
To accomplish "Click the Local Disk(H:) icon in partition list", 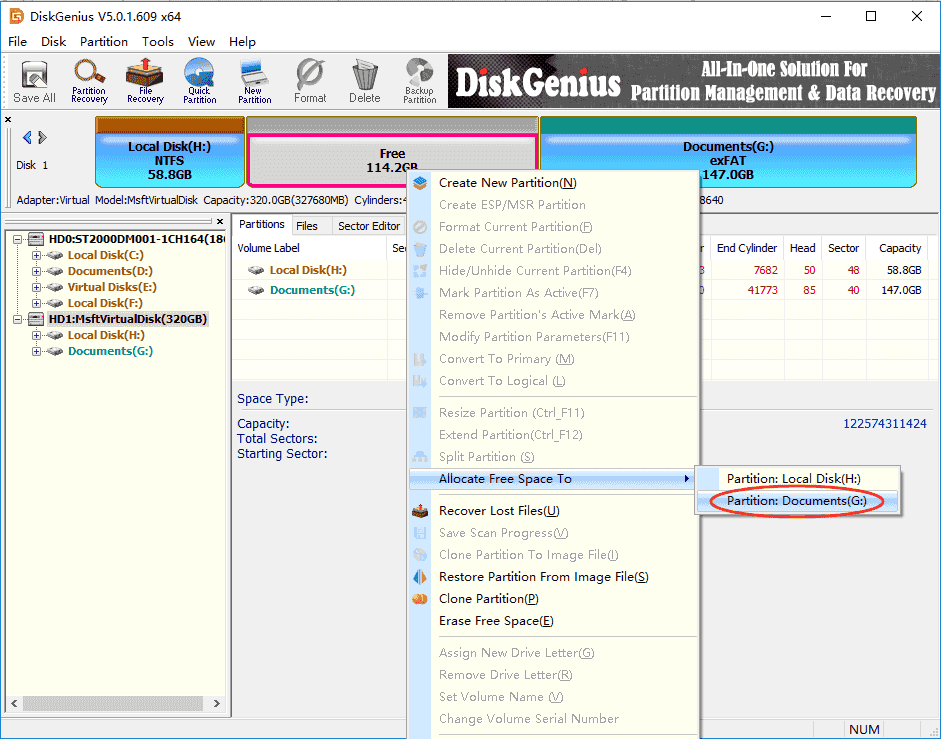I will coord(256,270).
